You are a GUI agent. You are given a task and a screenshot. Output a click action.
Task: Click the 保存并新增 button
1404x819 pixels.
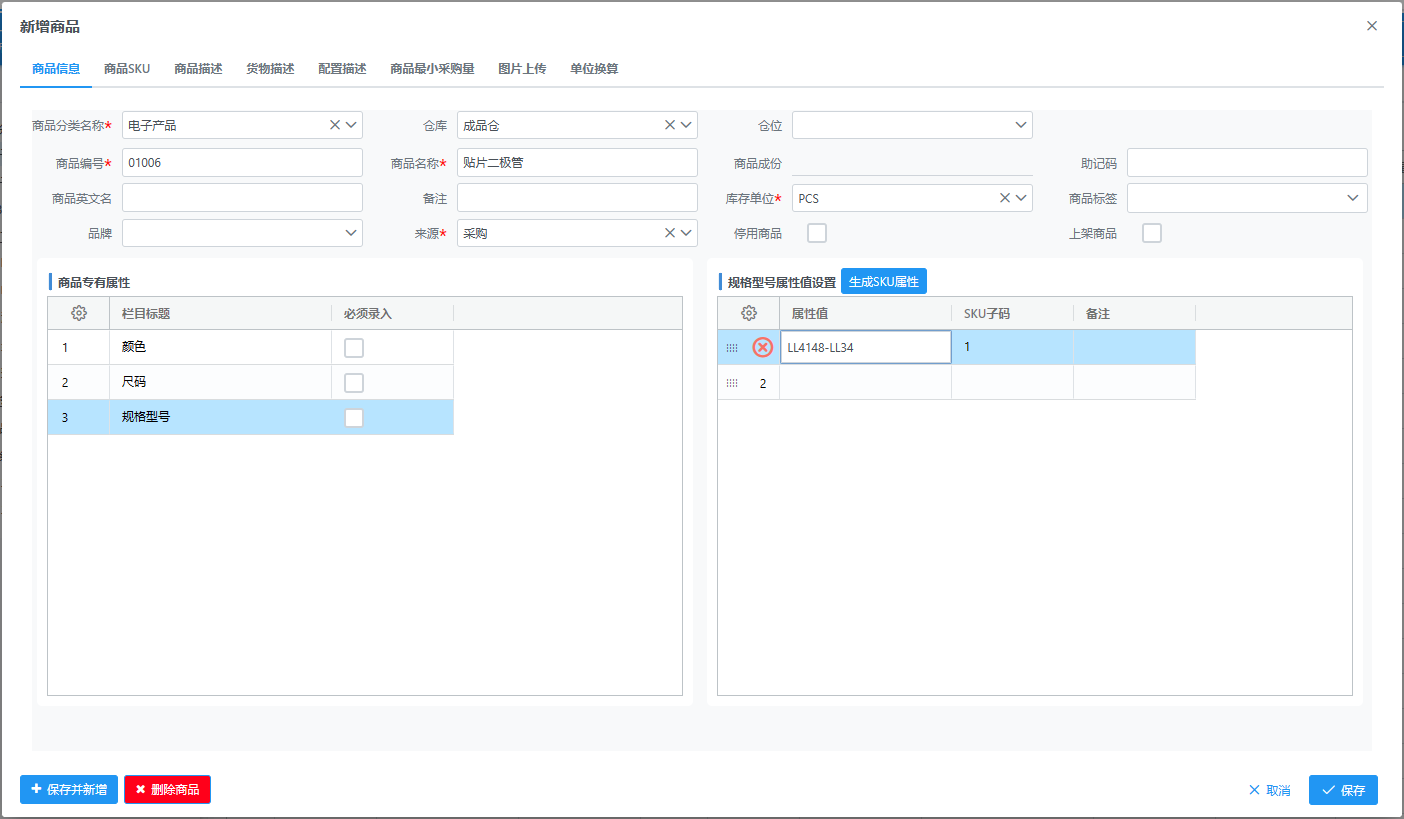(69, 790)
